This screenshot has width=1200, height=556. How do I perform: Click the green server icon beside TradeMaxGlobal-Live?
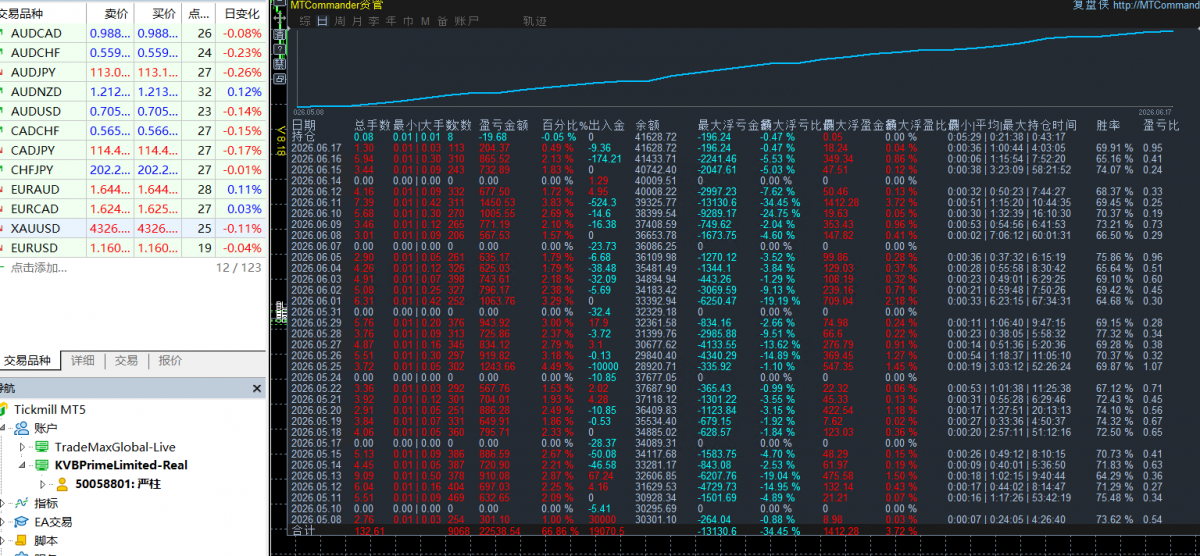(x=41, y=446)
